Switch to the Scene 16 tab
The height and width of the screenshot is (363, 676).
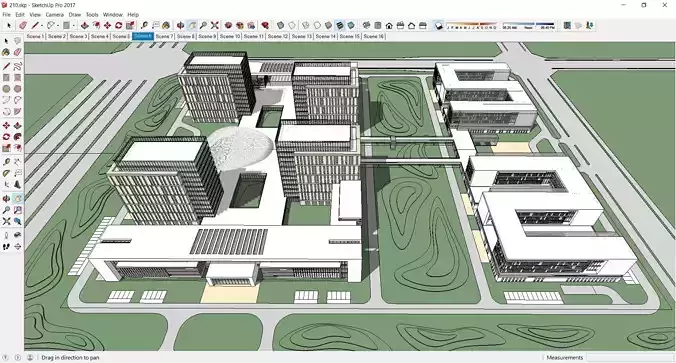(x=373, y=36)
